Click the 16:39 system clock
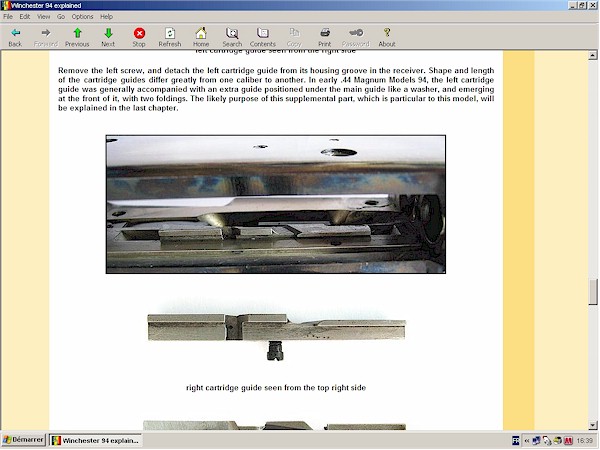The width and height of the screenshot is (600, 450). (x=585, y=441)
